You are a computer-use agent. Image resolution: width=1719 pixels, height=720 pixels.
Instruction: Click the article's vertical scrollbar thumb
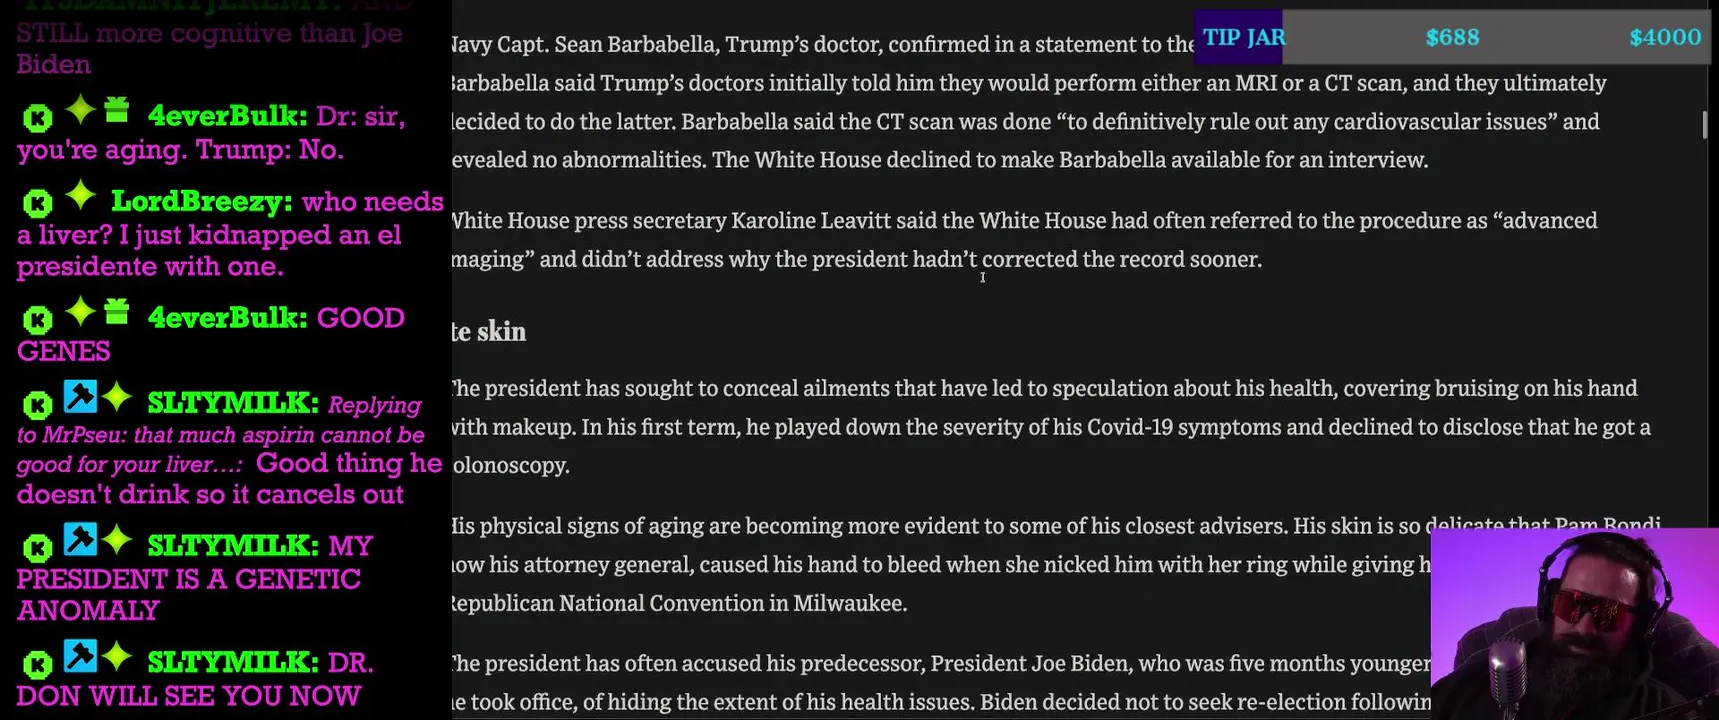point(1705,125)
